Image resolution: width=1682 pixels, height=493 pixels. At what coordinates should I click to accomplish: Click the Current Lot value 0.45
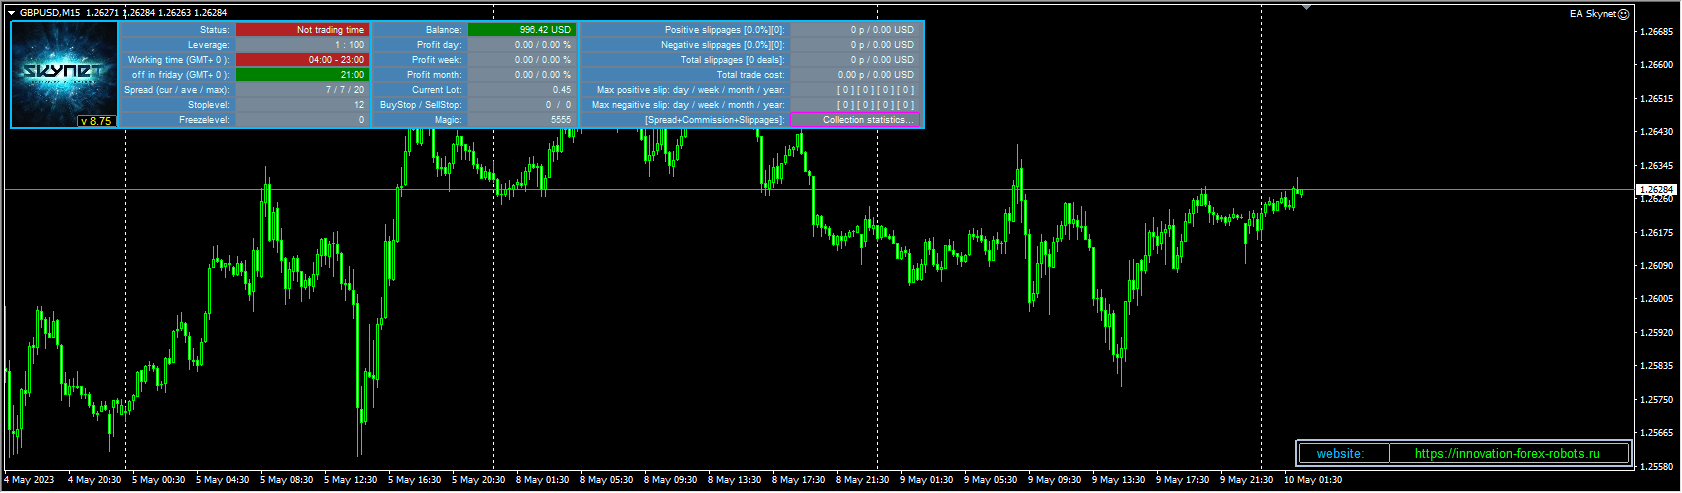coord(520,90)
